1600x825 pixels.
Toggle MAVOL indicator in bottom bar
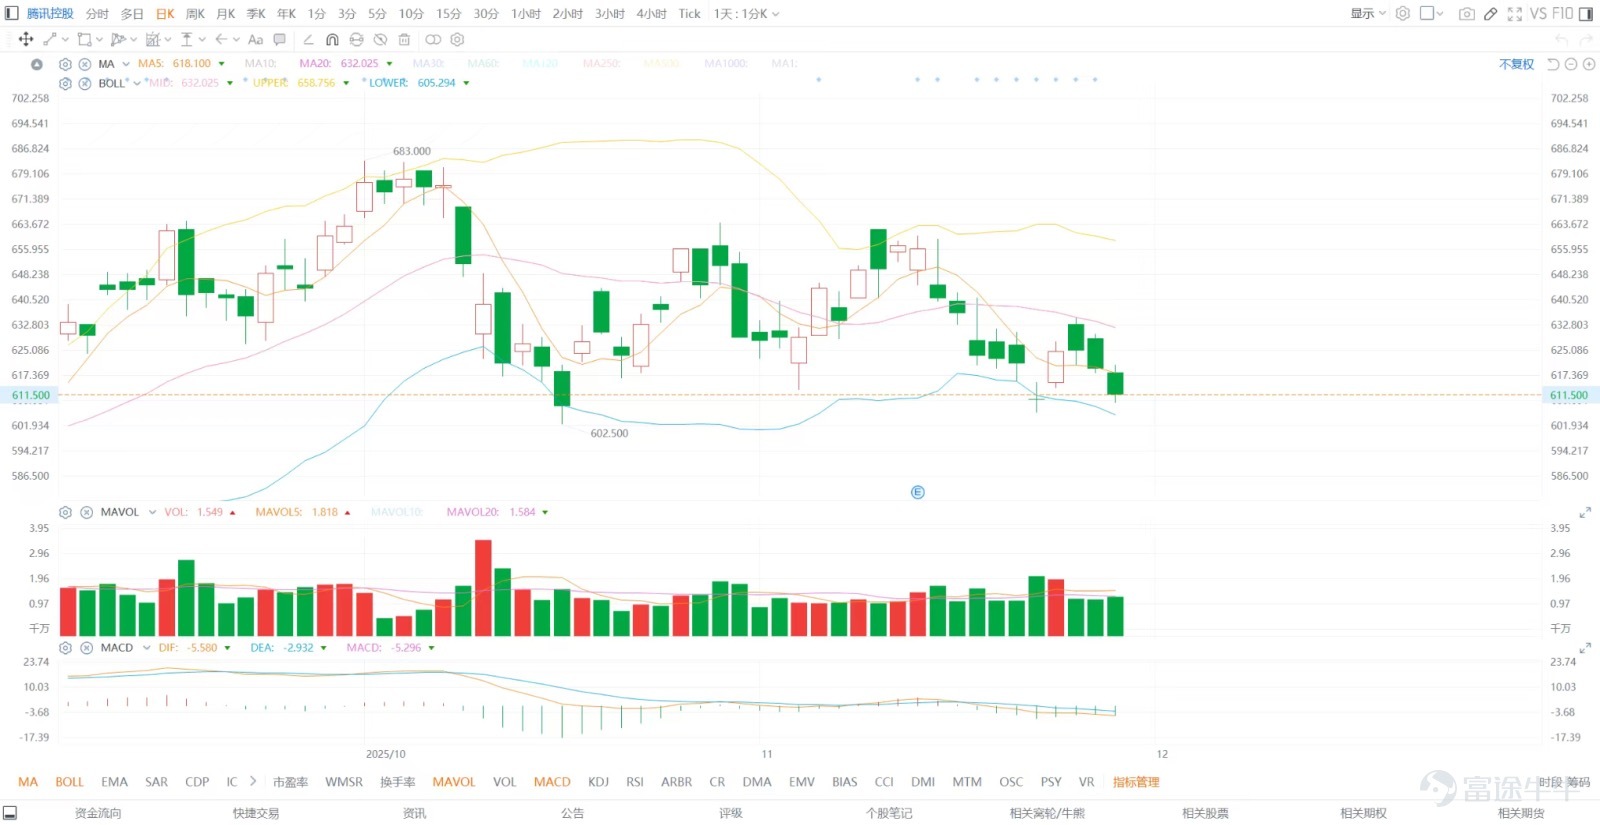(454, 782)
